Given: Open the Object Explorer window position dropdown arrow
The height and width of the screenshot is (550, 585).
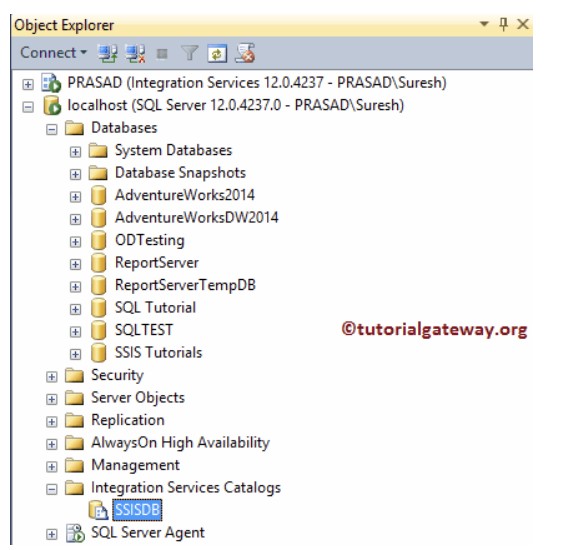Looking at the screenshot, I should 484,24.
